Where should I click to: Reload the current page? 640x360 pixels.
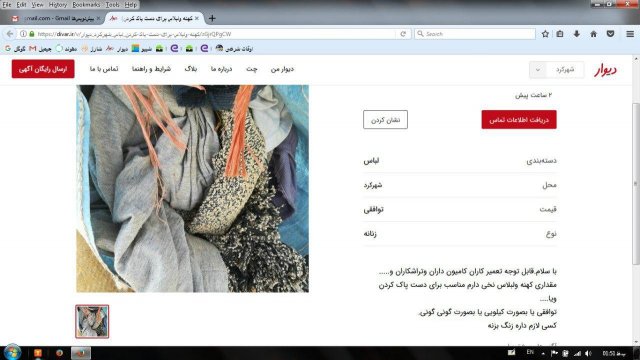[403, 34]
